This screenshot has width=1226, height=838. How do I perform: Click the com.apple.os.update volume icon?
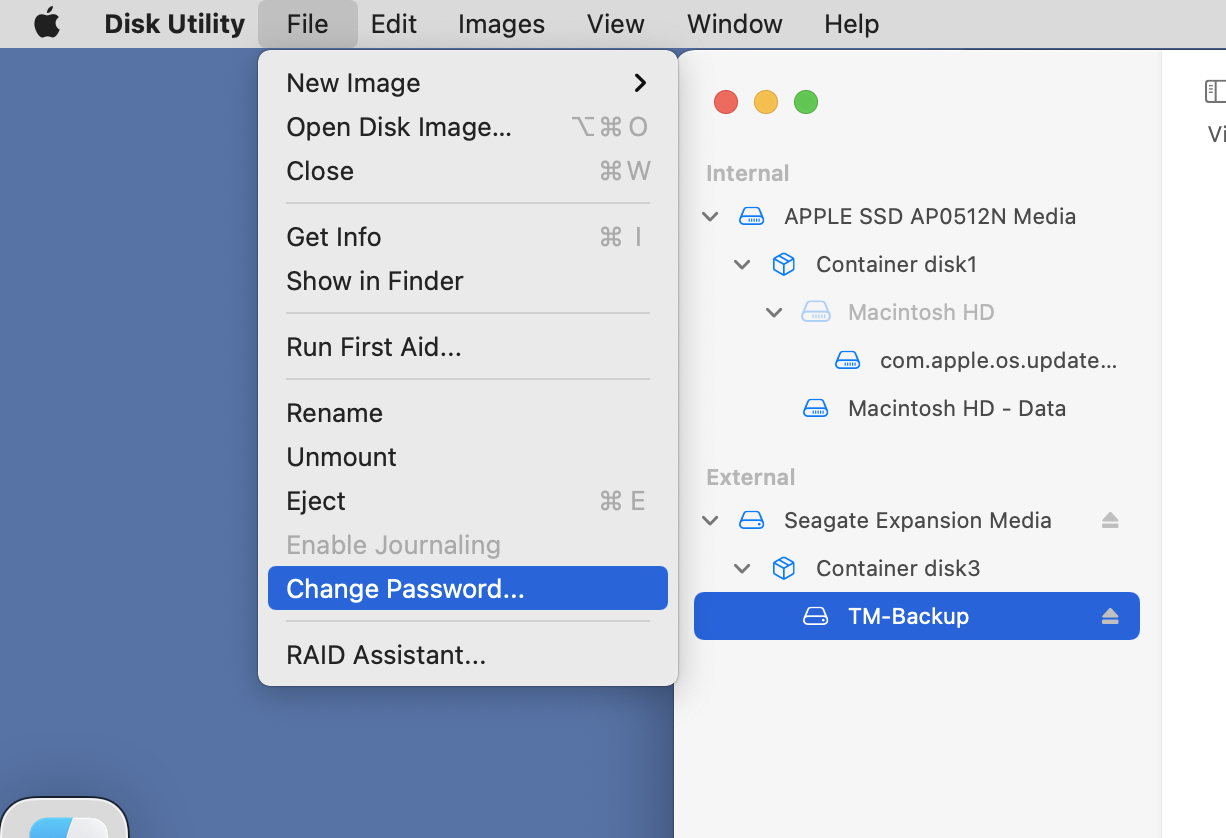848,360
